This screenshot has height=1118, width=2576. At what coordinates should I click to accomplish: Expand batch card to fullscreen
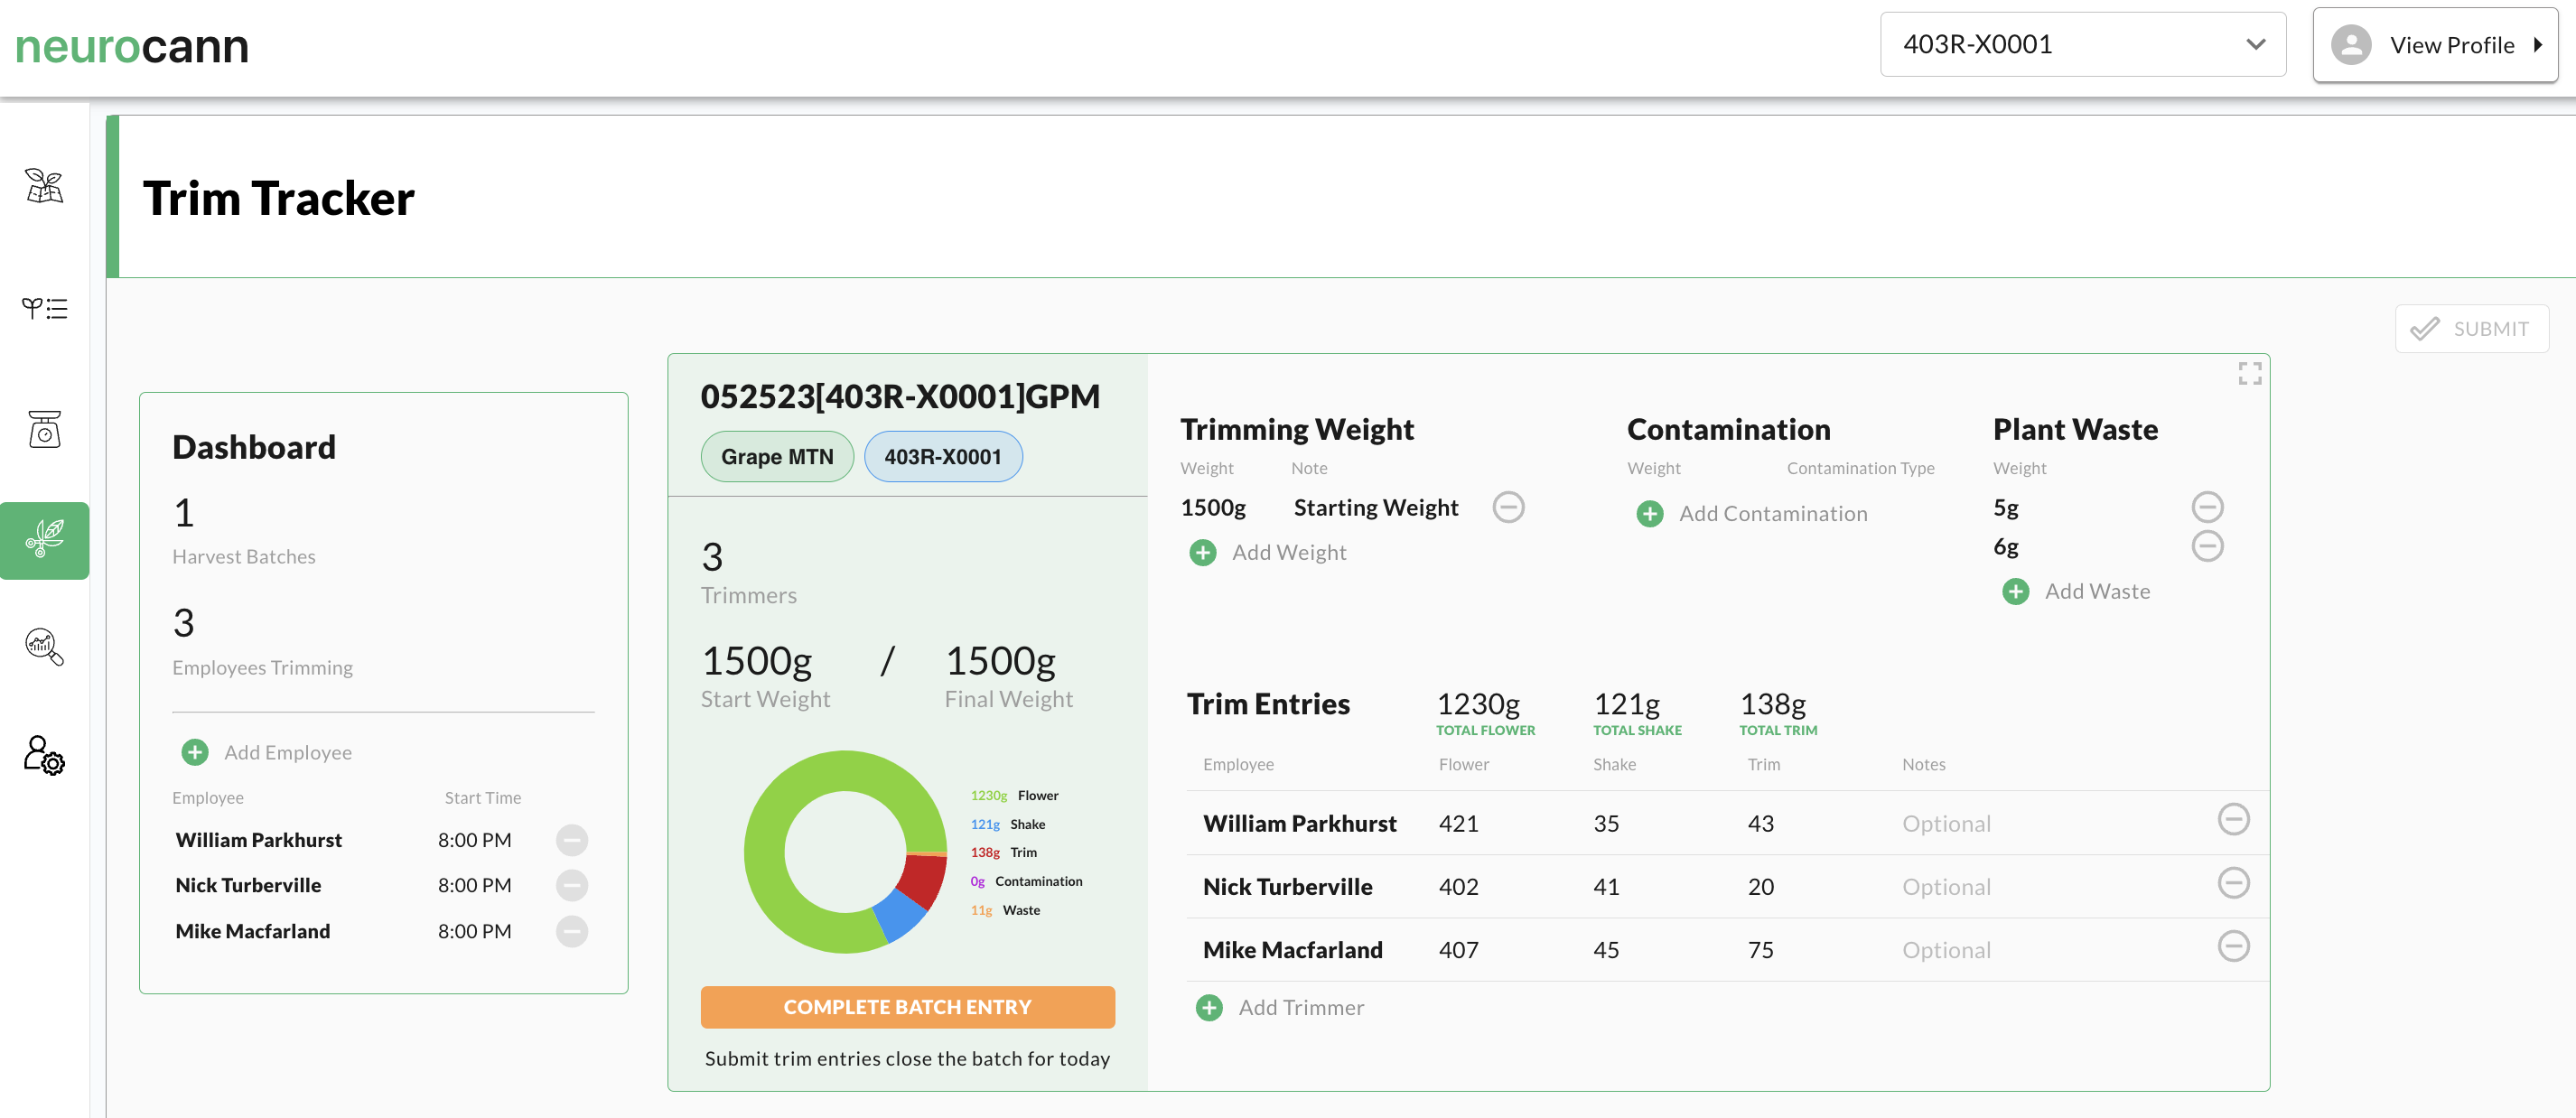pyautogui.click(x=2249, y=374)
